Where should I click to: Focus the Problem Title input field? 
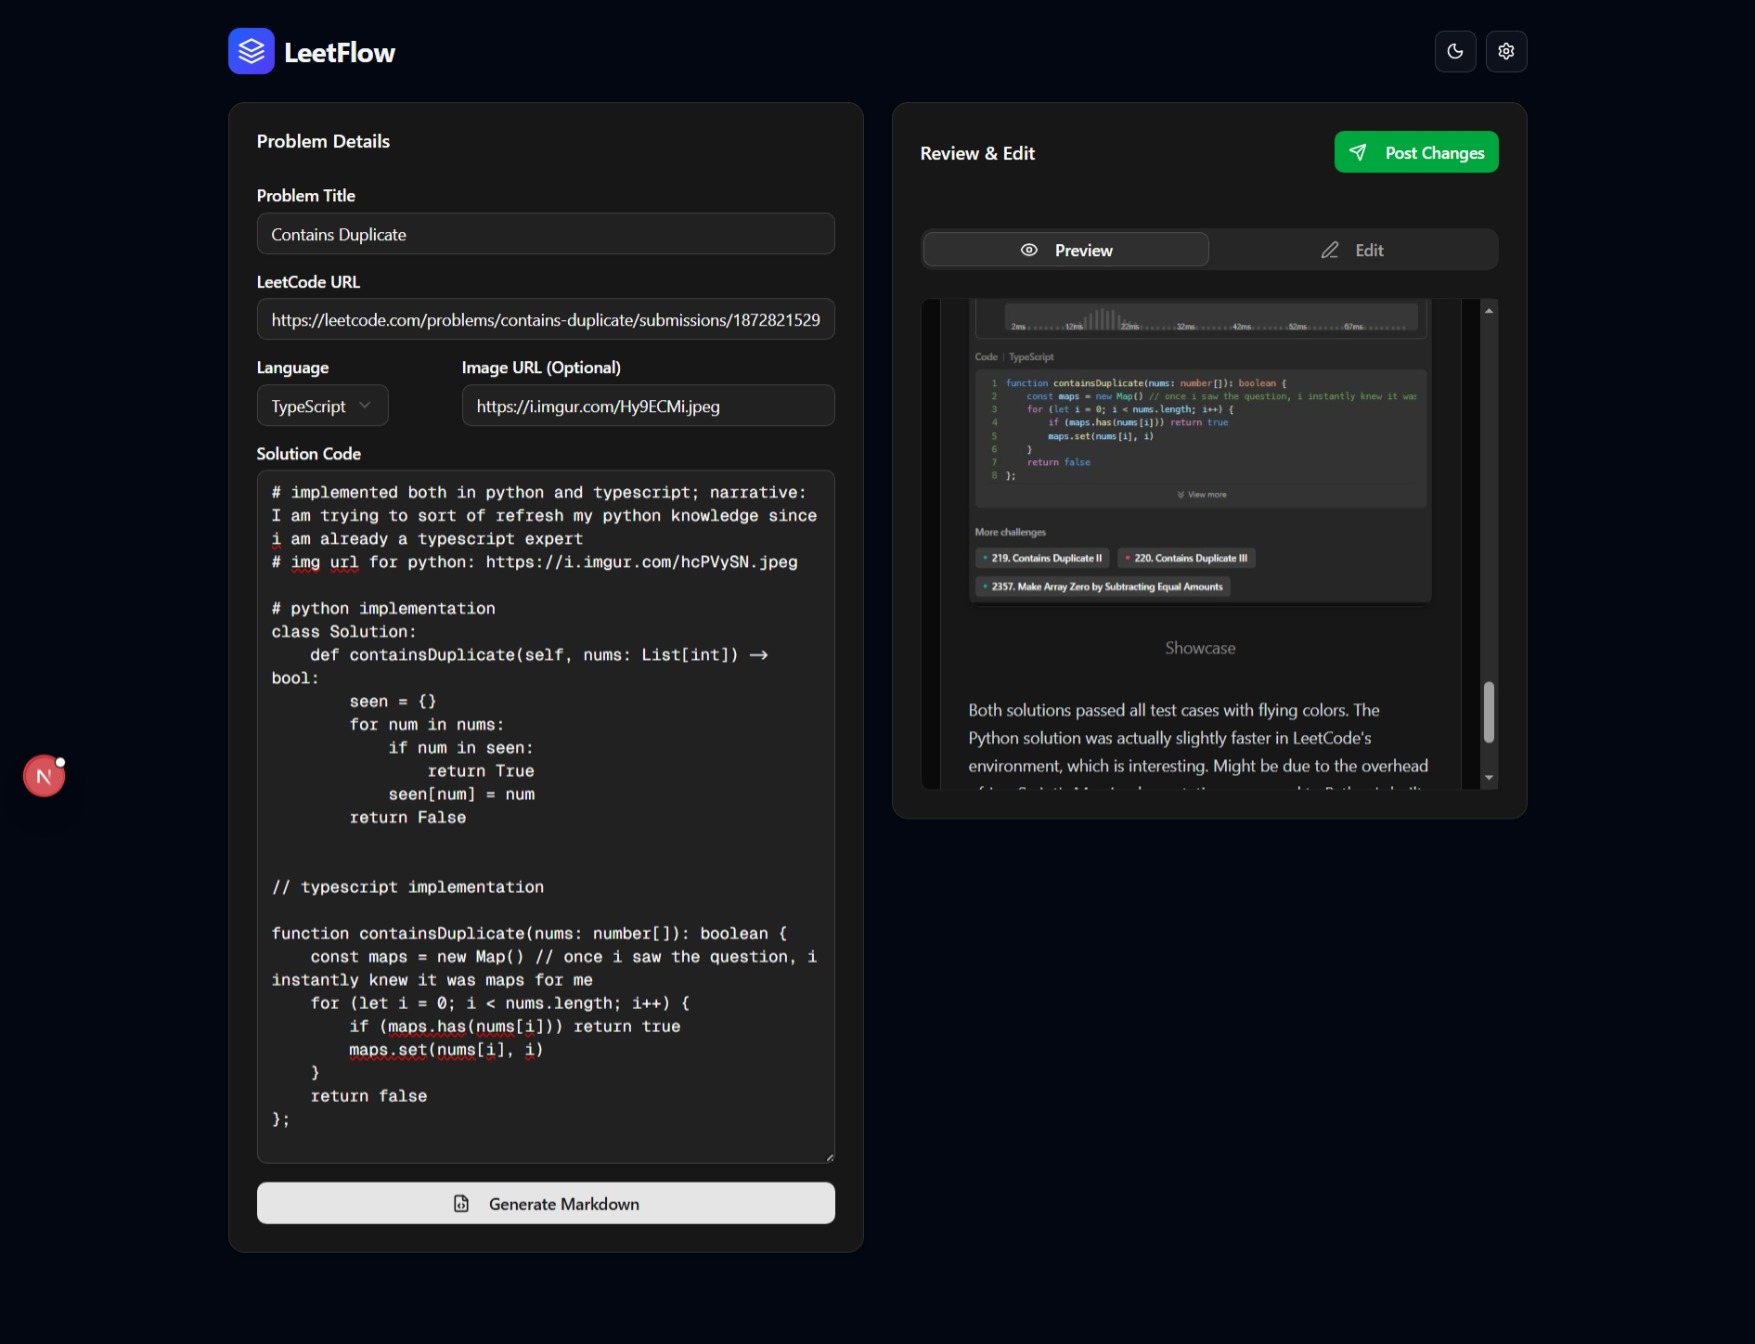click(x=545, y=234)
